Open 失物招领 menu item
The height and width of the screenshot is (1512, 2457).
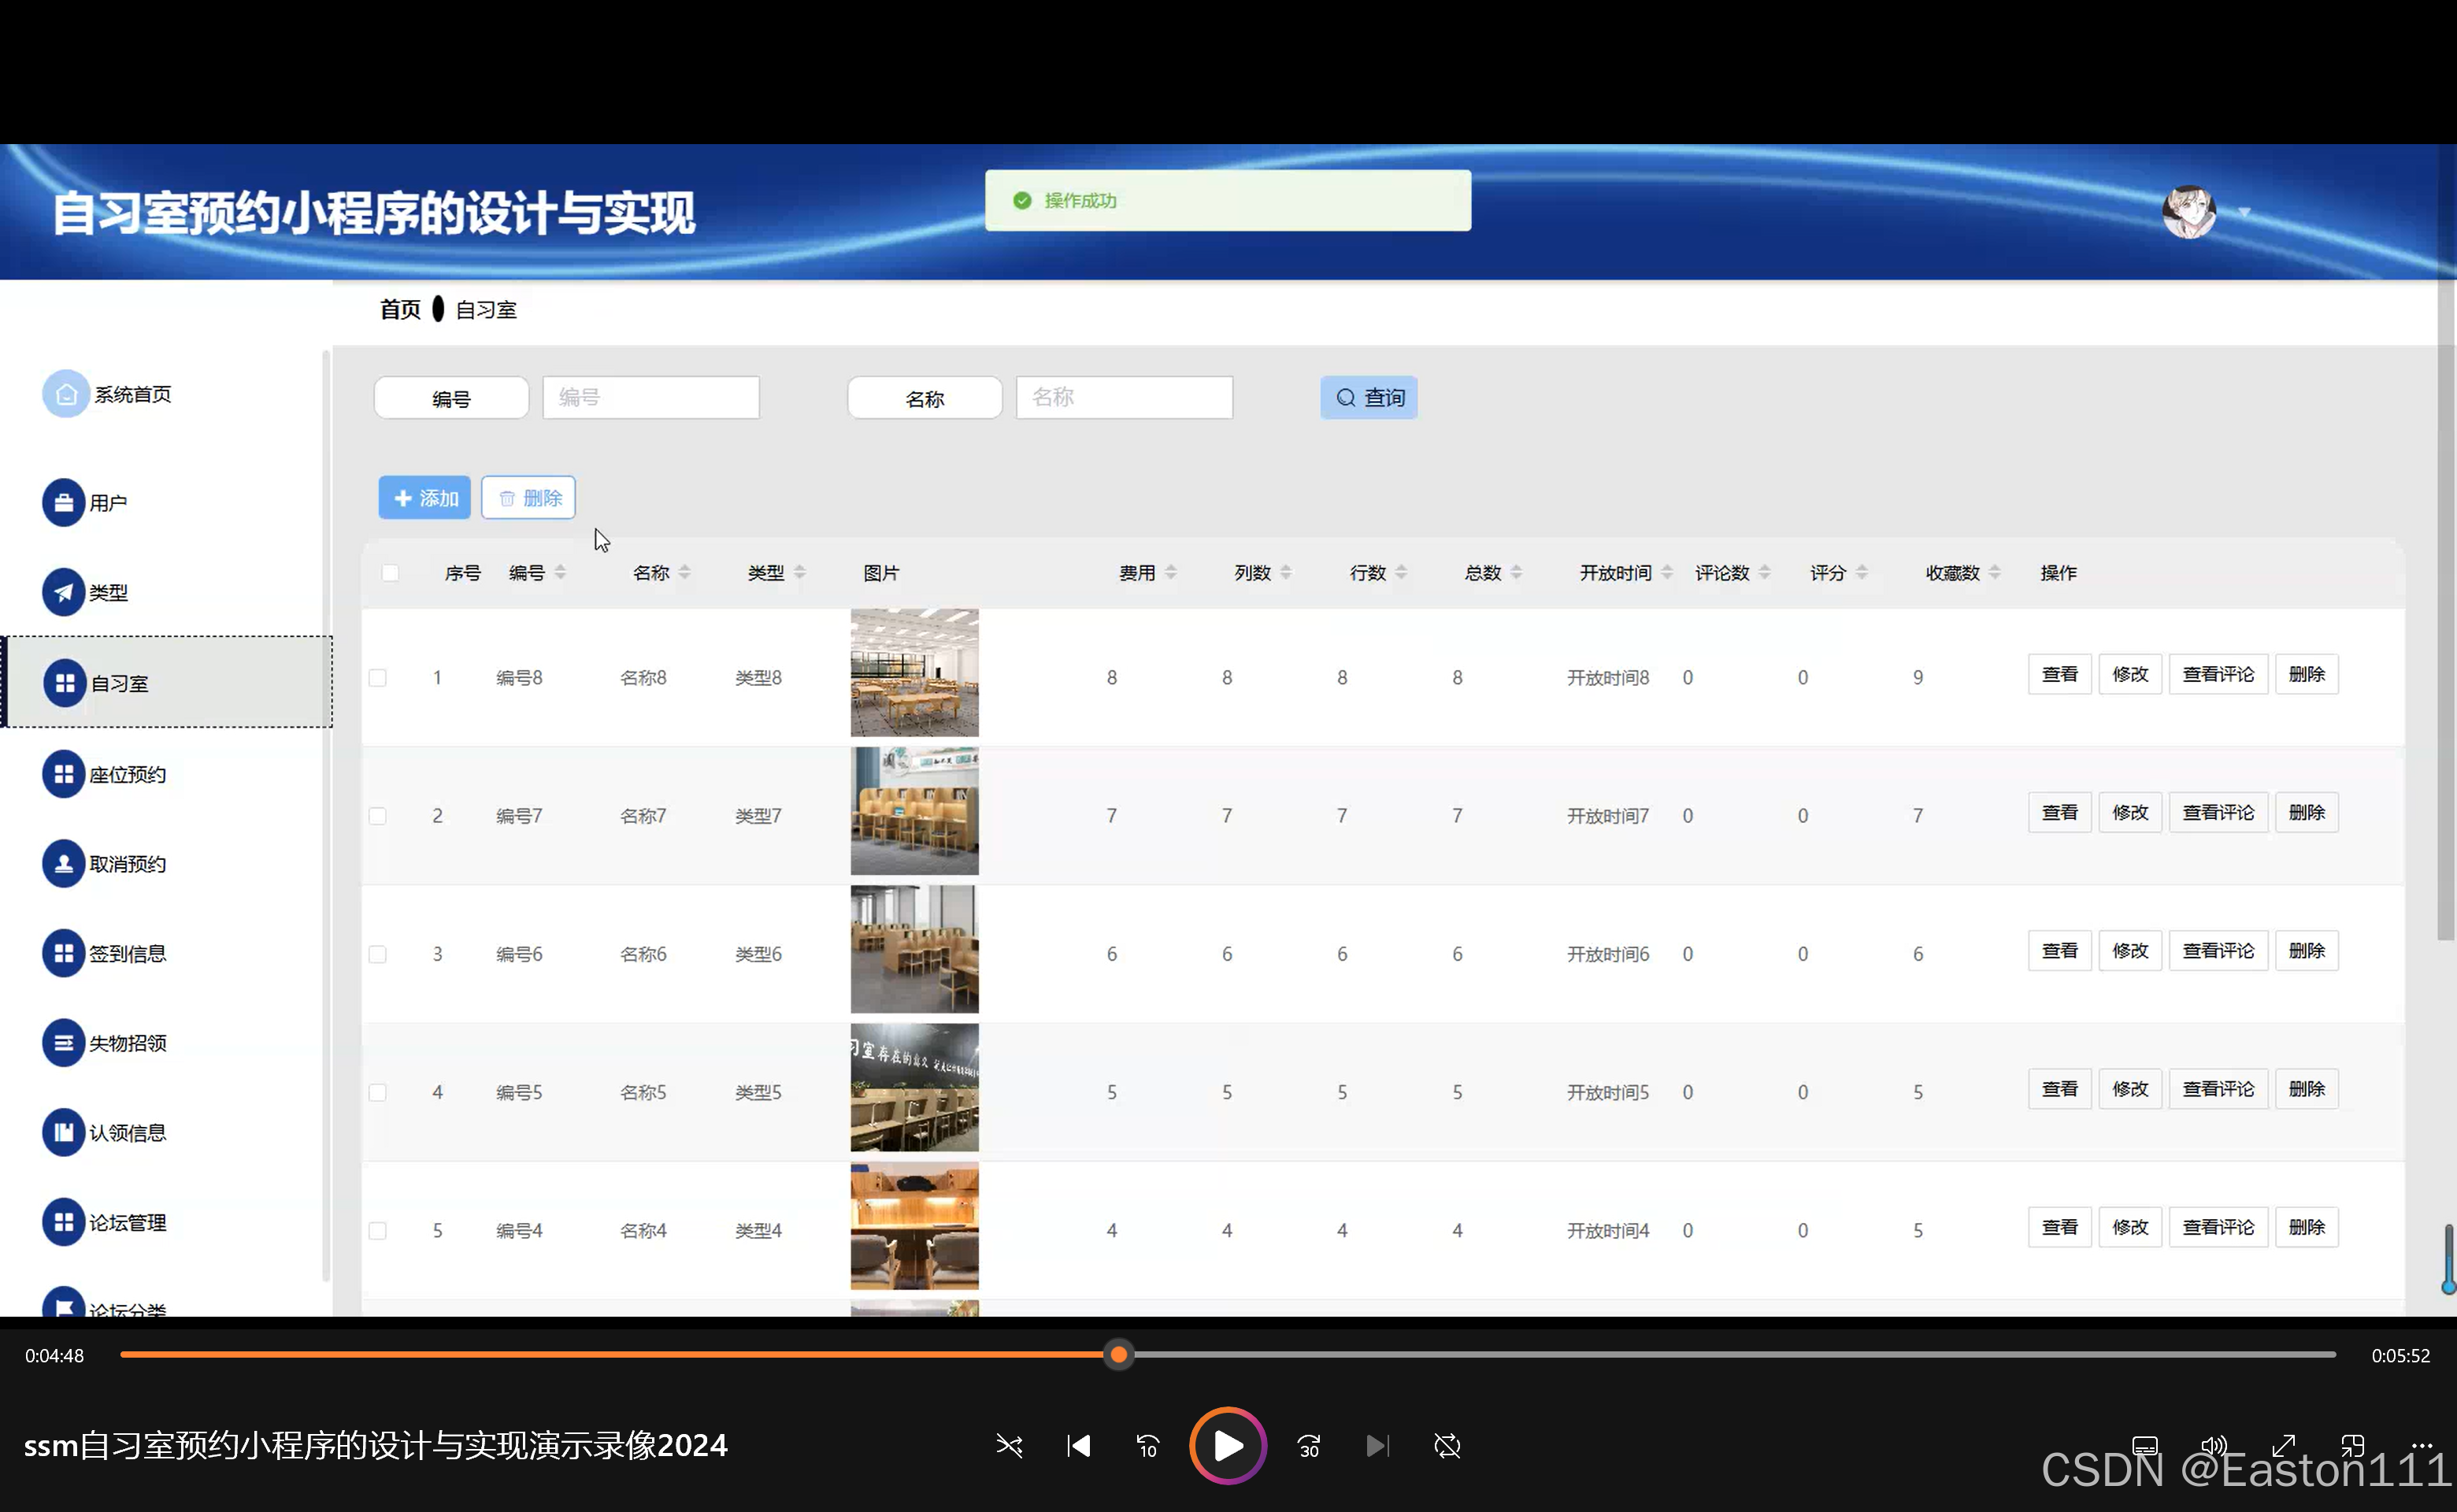(x=127, y=1044)
